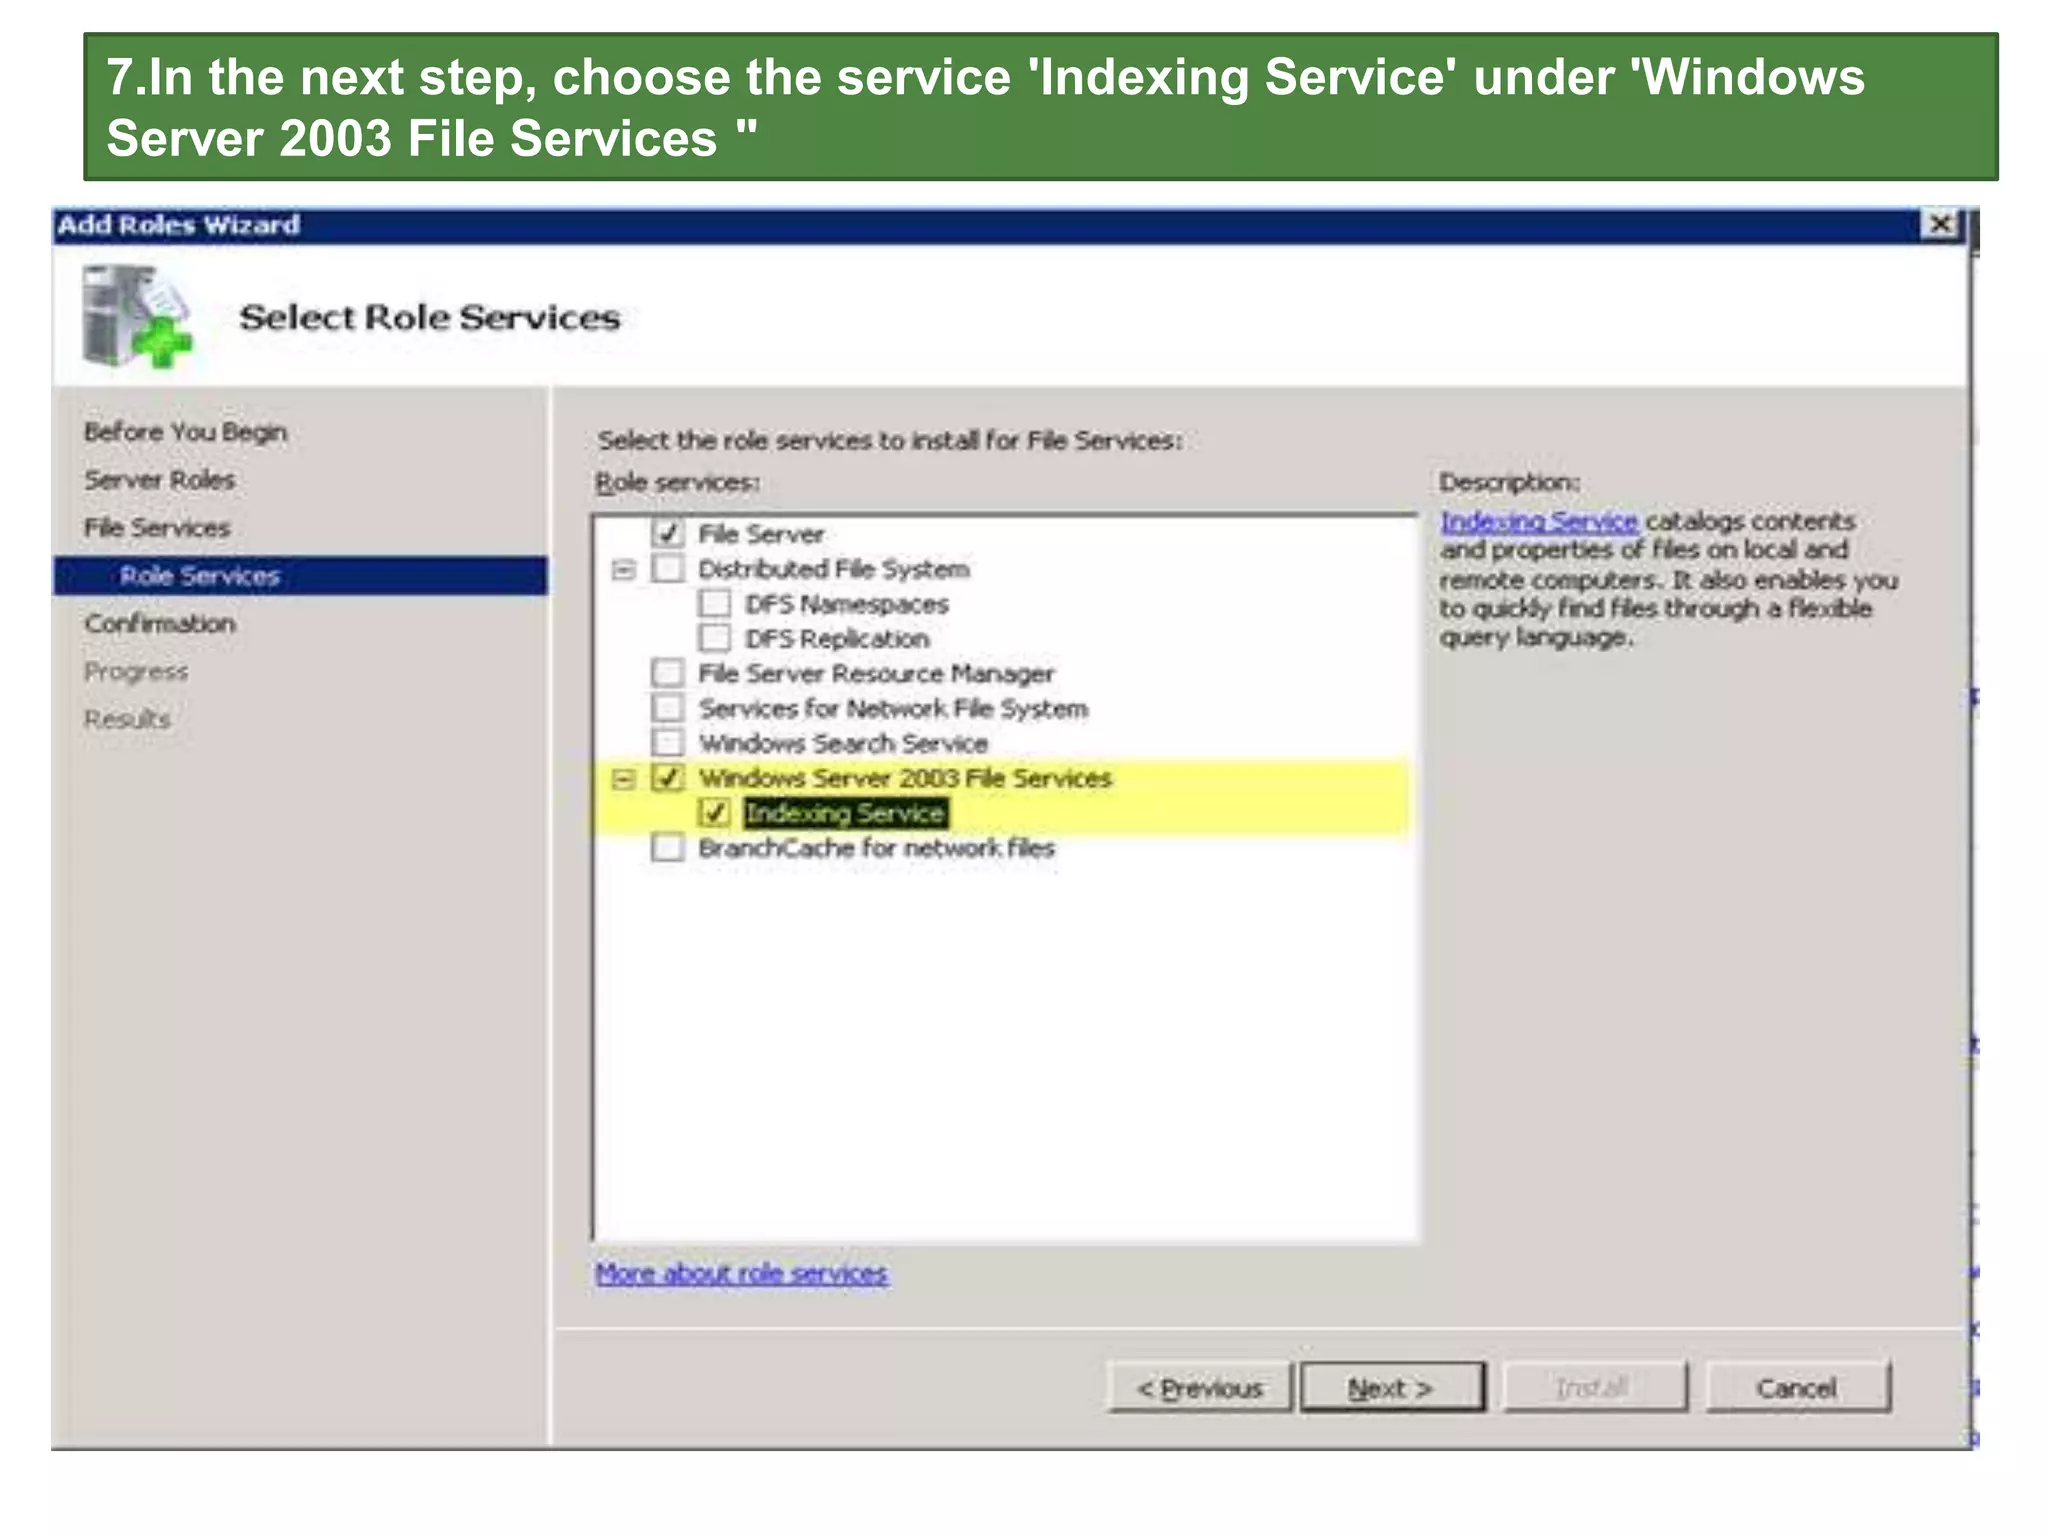The height and width of the screenshot is (1536, 2048).
Task: Enable the DFS Namespaces checkbox
Action: click(714, 604)
